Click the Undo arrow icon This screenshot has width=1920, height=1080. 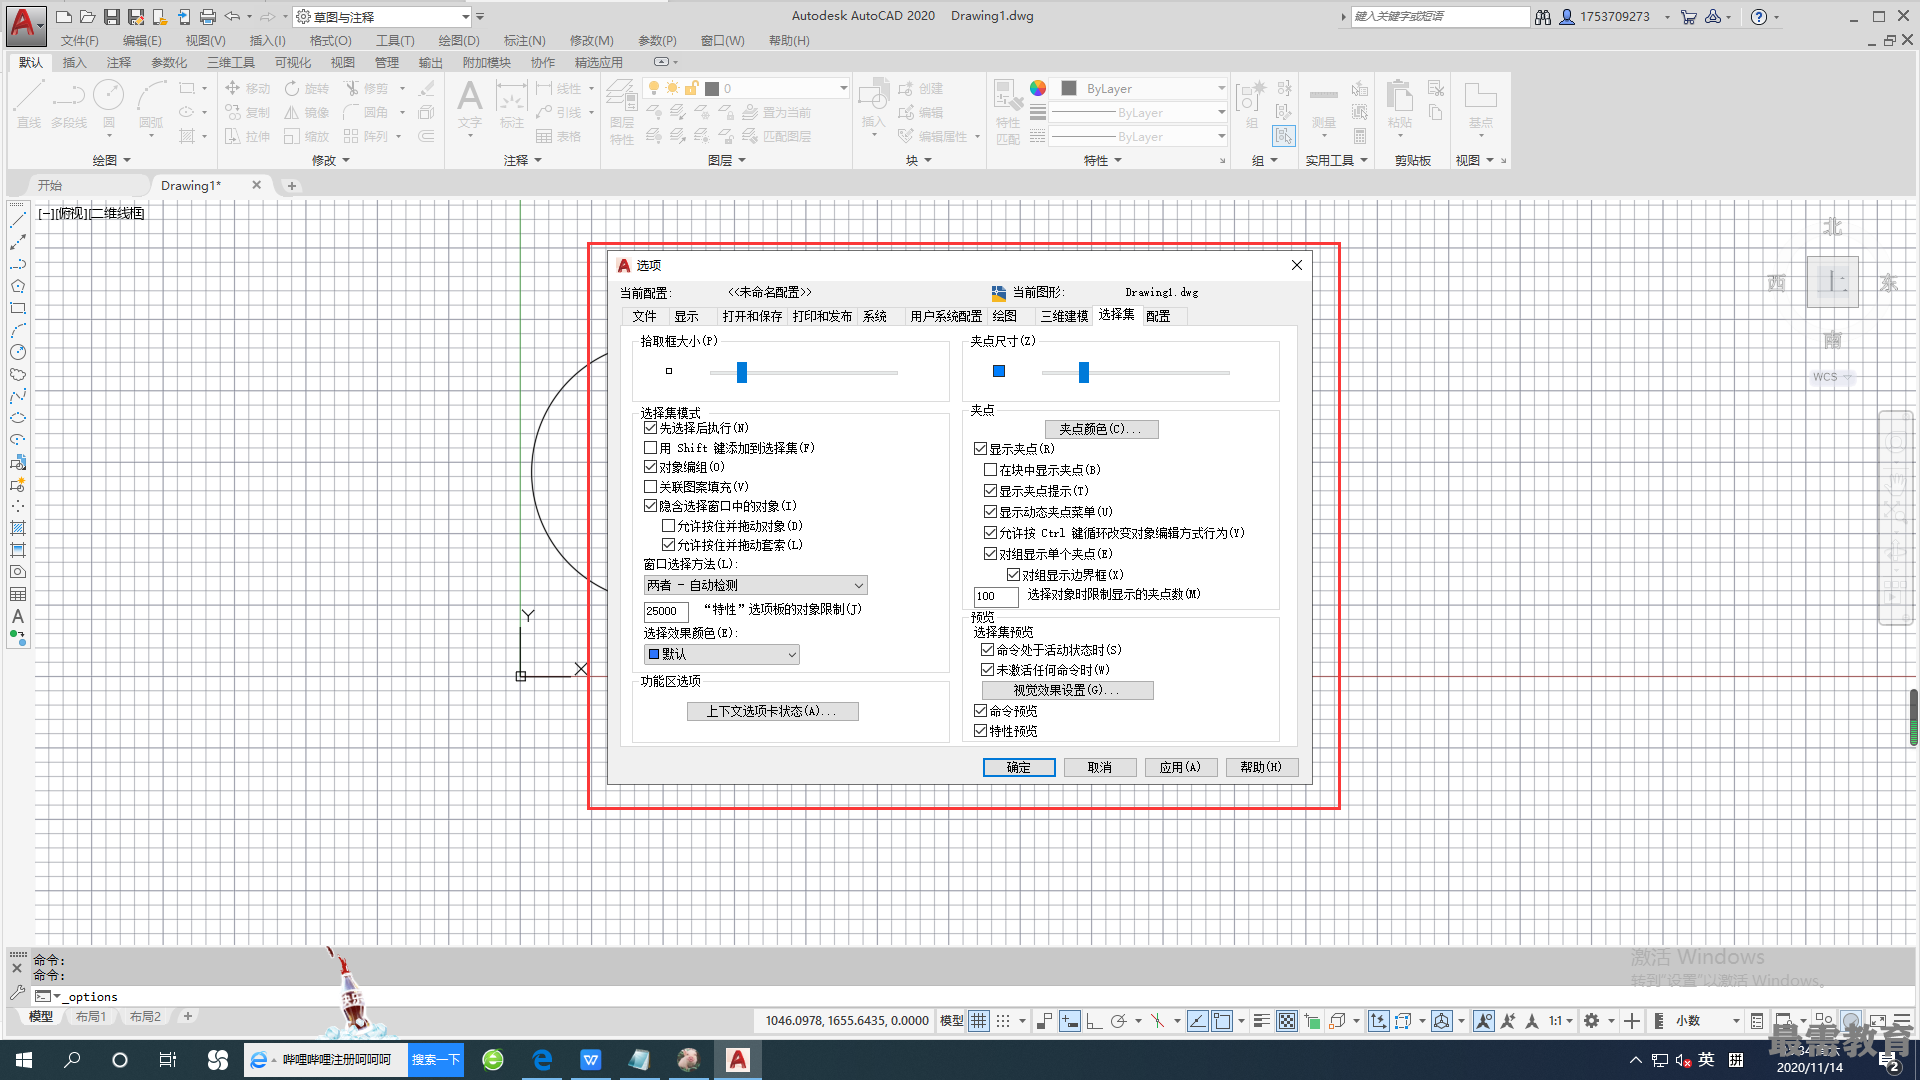(x=232, y=17)
